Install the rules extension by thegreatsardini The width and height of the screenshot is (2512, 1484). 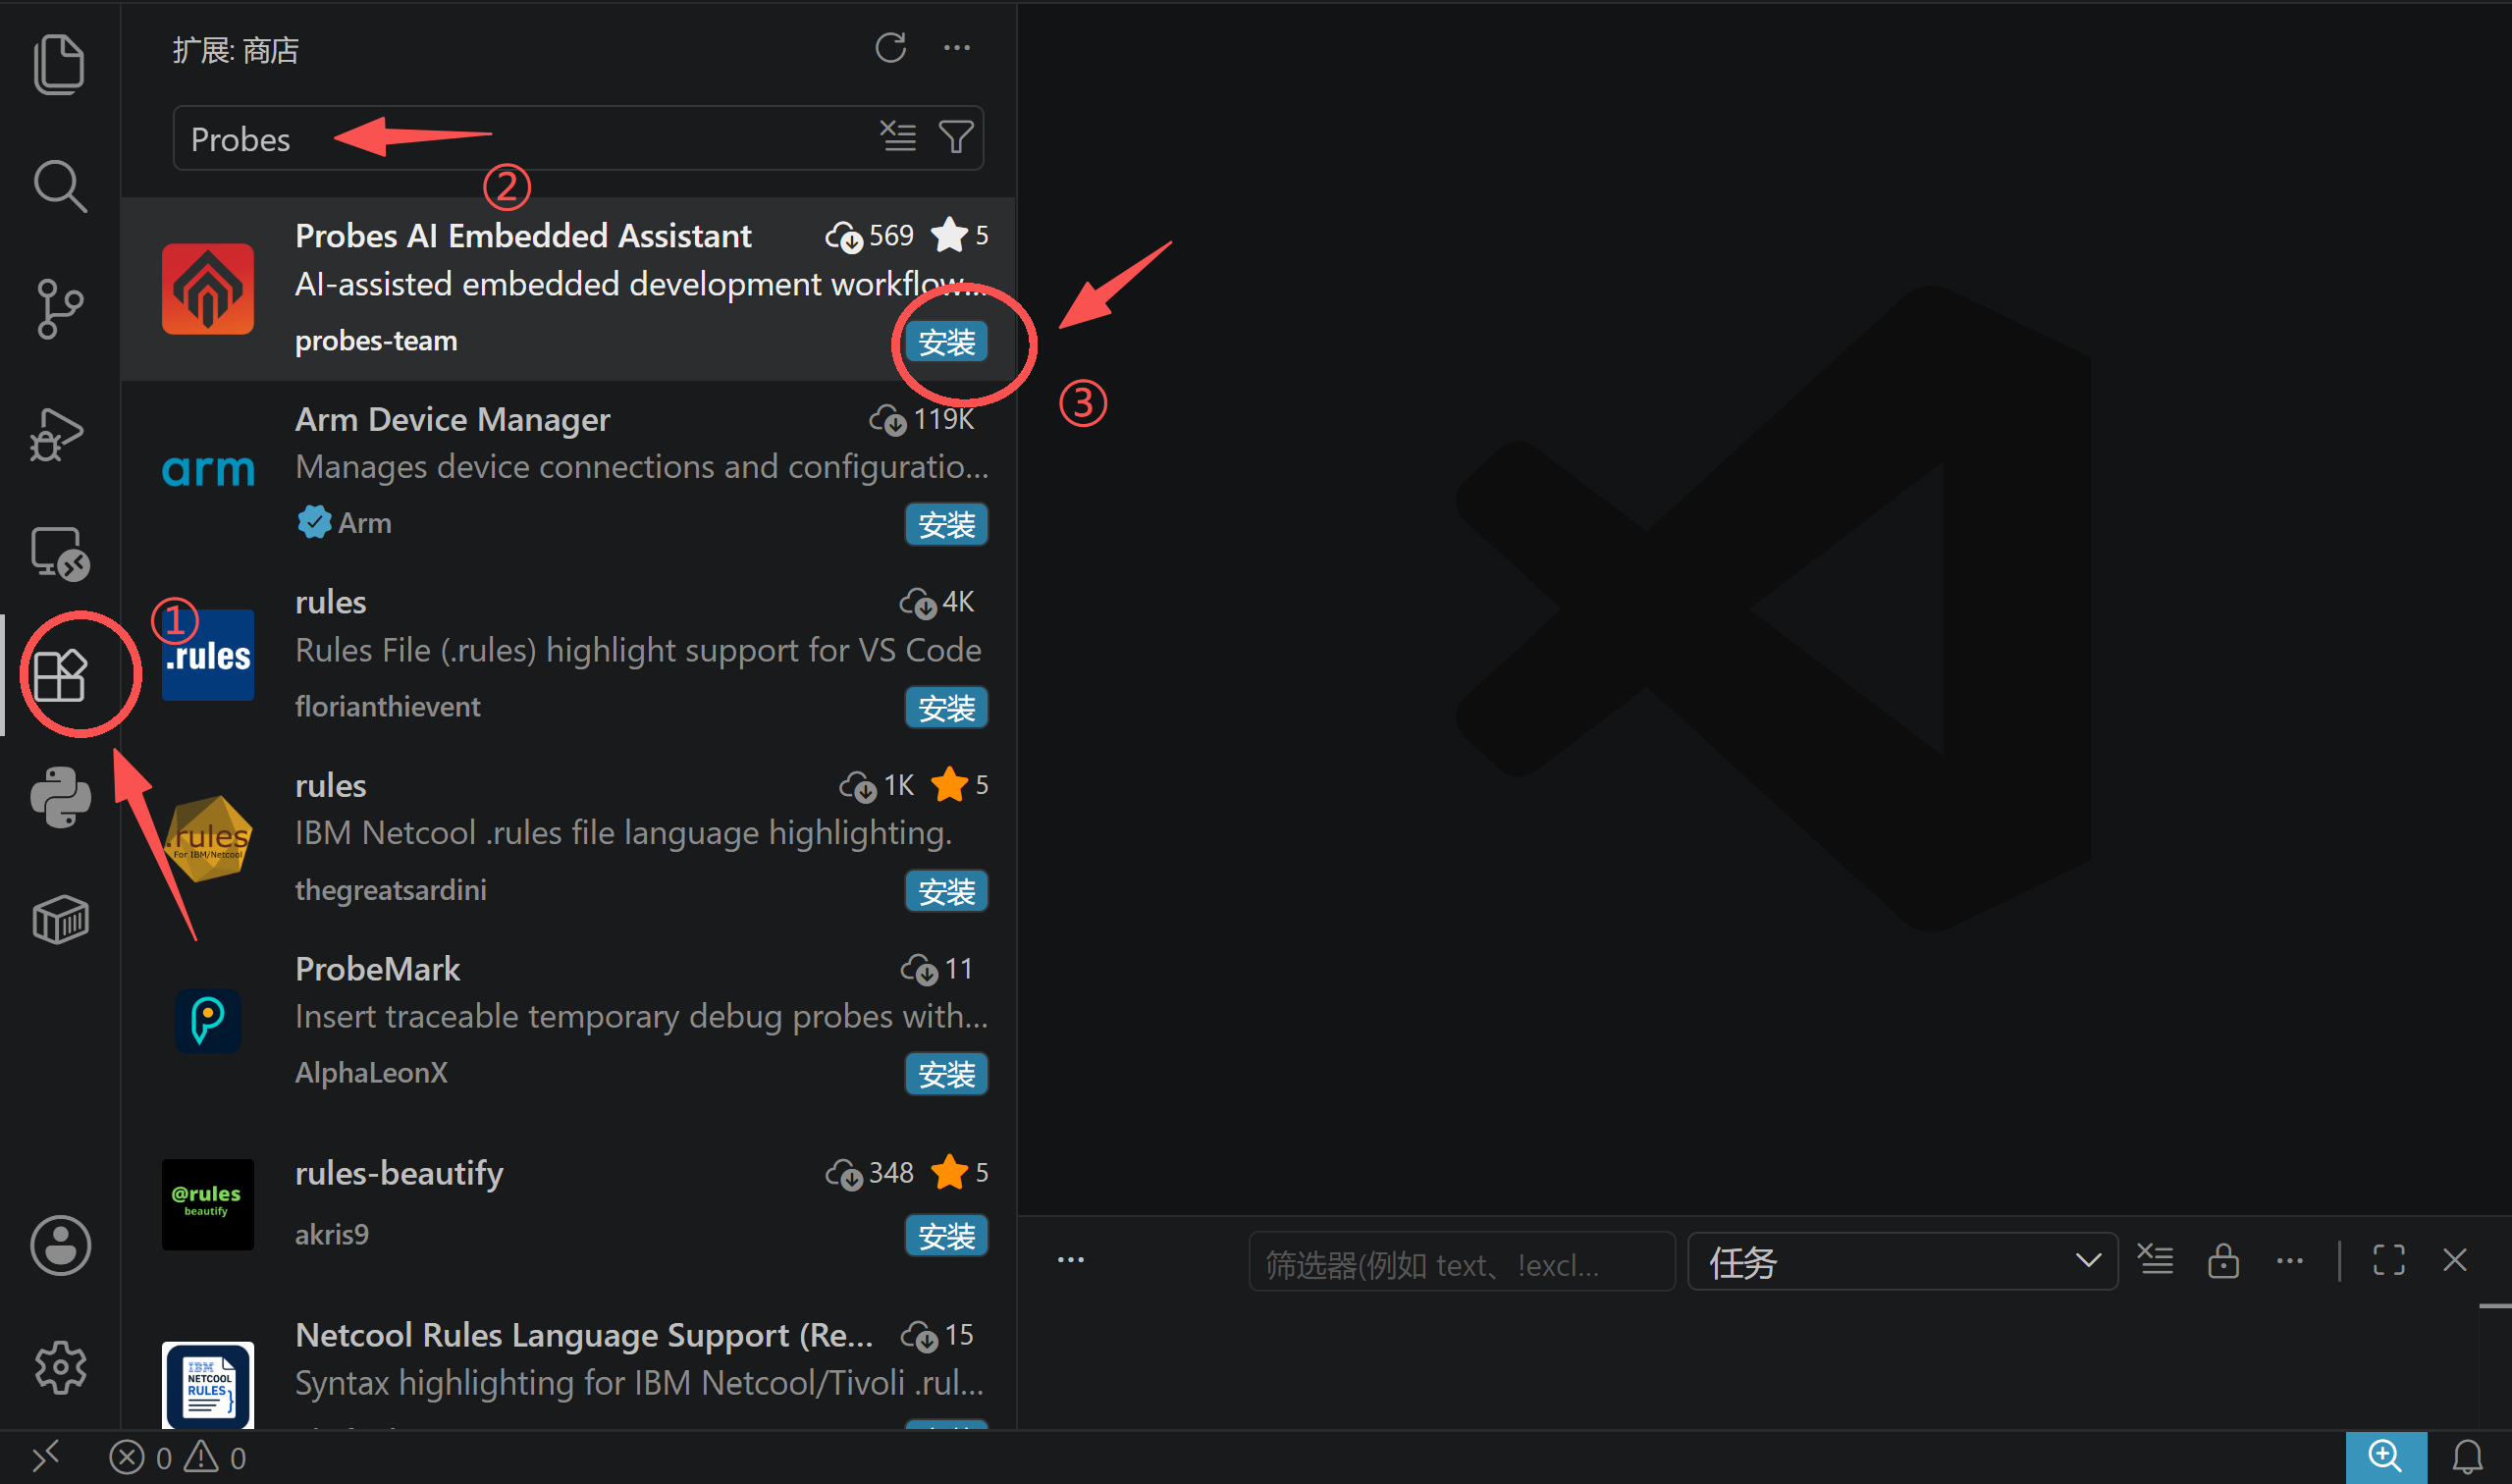[946, 892]
